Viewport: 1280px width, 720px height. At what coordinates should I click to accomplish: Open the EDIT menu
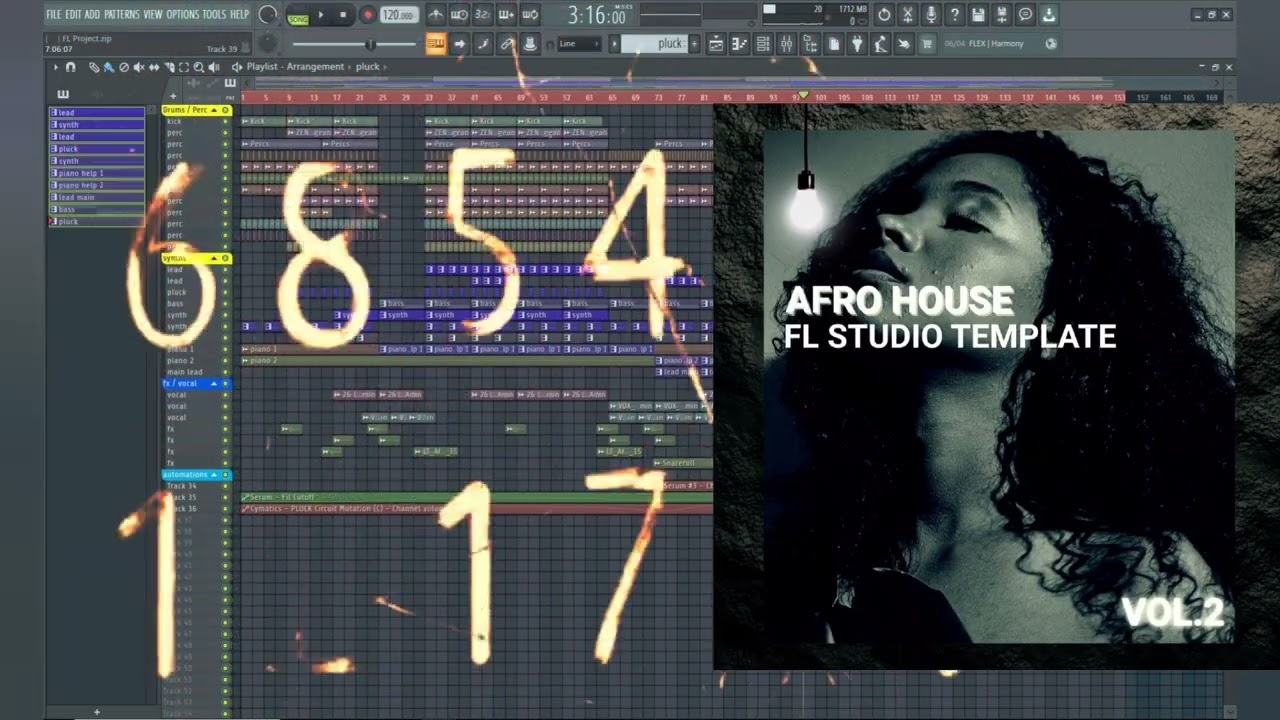[x=73, y=14]
